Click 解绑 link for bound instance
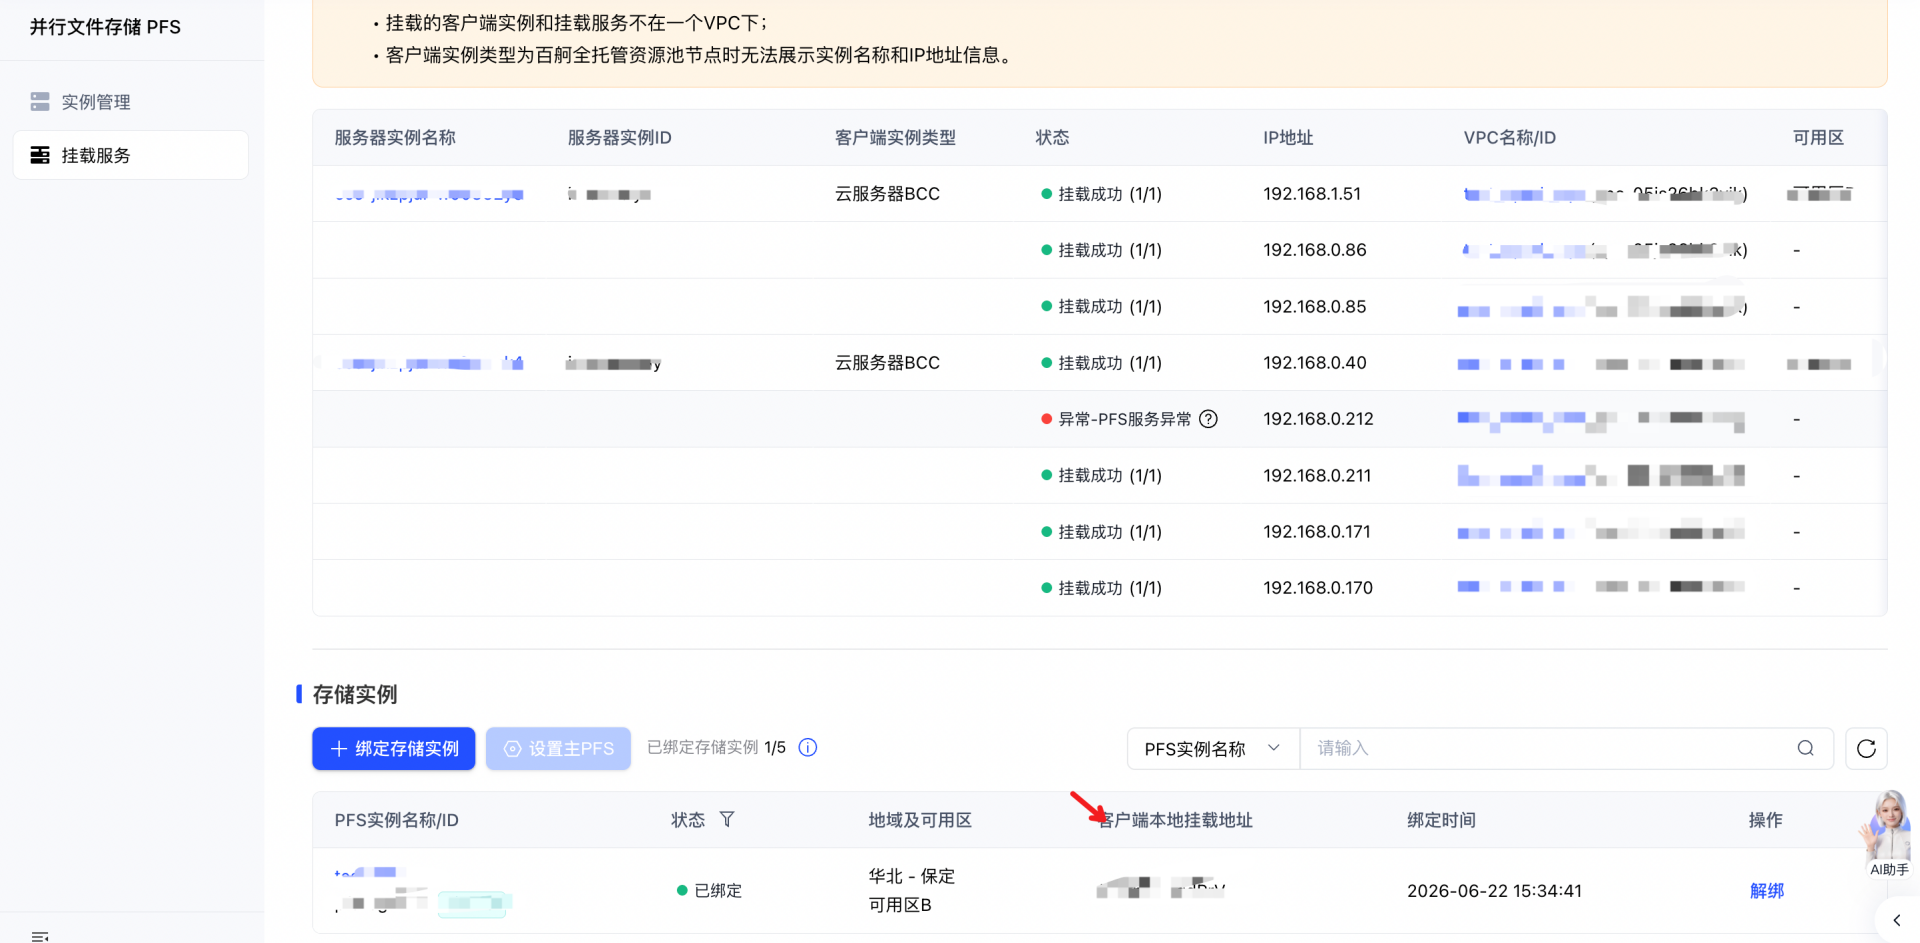The height and width of the screenshot is (943, 1920). (x=1767, y=891)
